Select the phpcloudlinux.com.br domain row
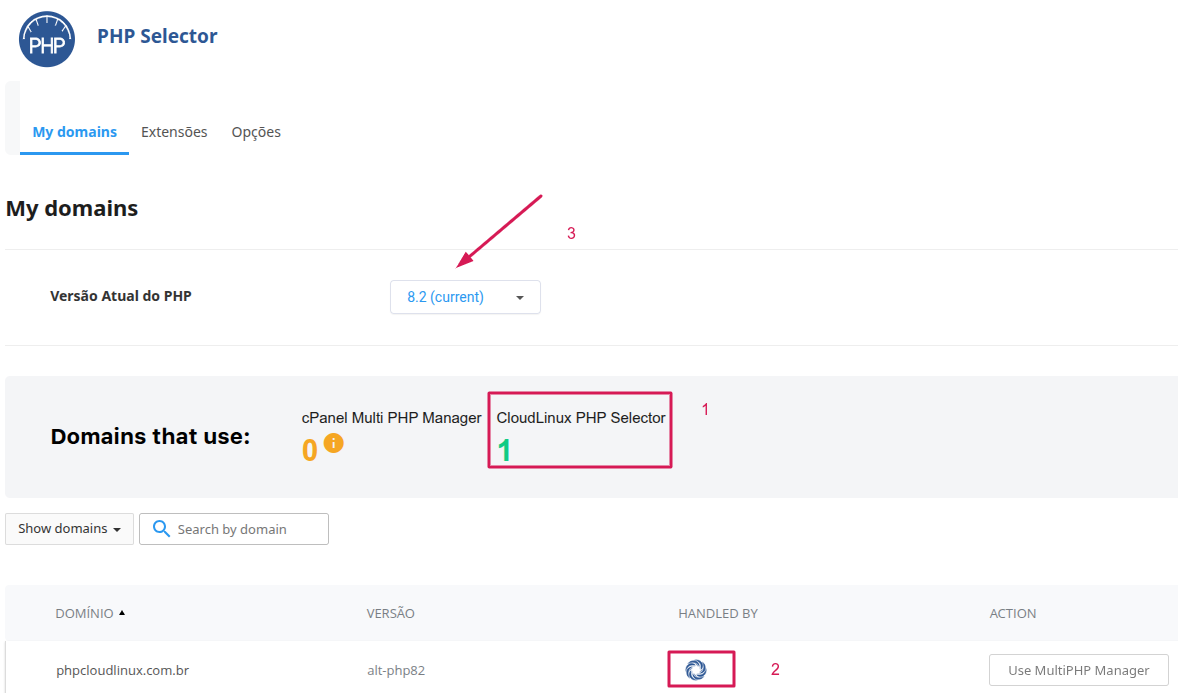This screenshot has height=693, width=1178. pos(122,670)
